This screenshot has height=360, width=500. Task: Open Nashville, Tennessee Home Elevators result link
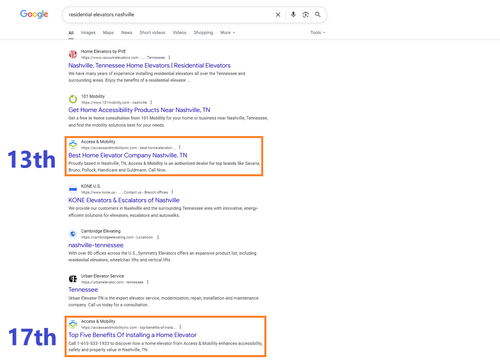tap(149, 65)
